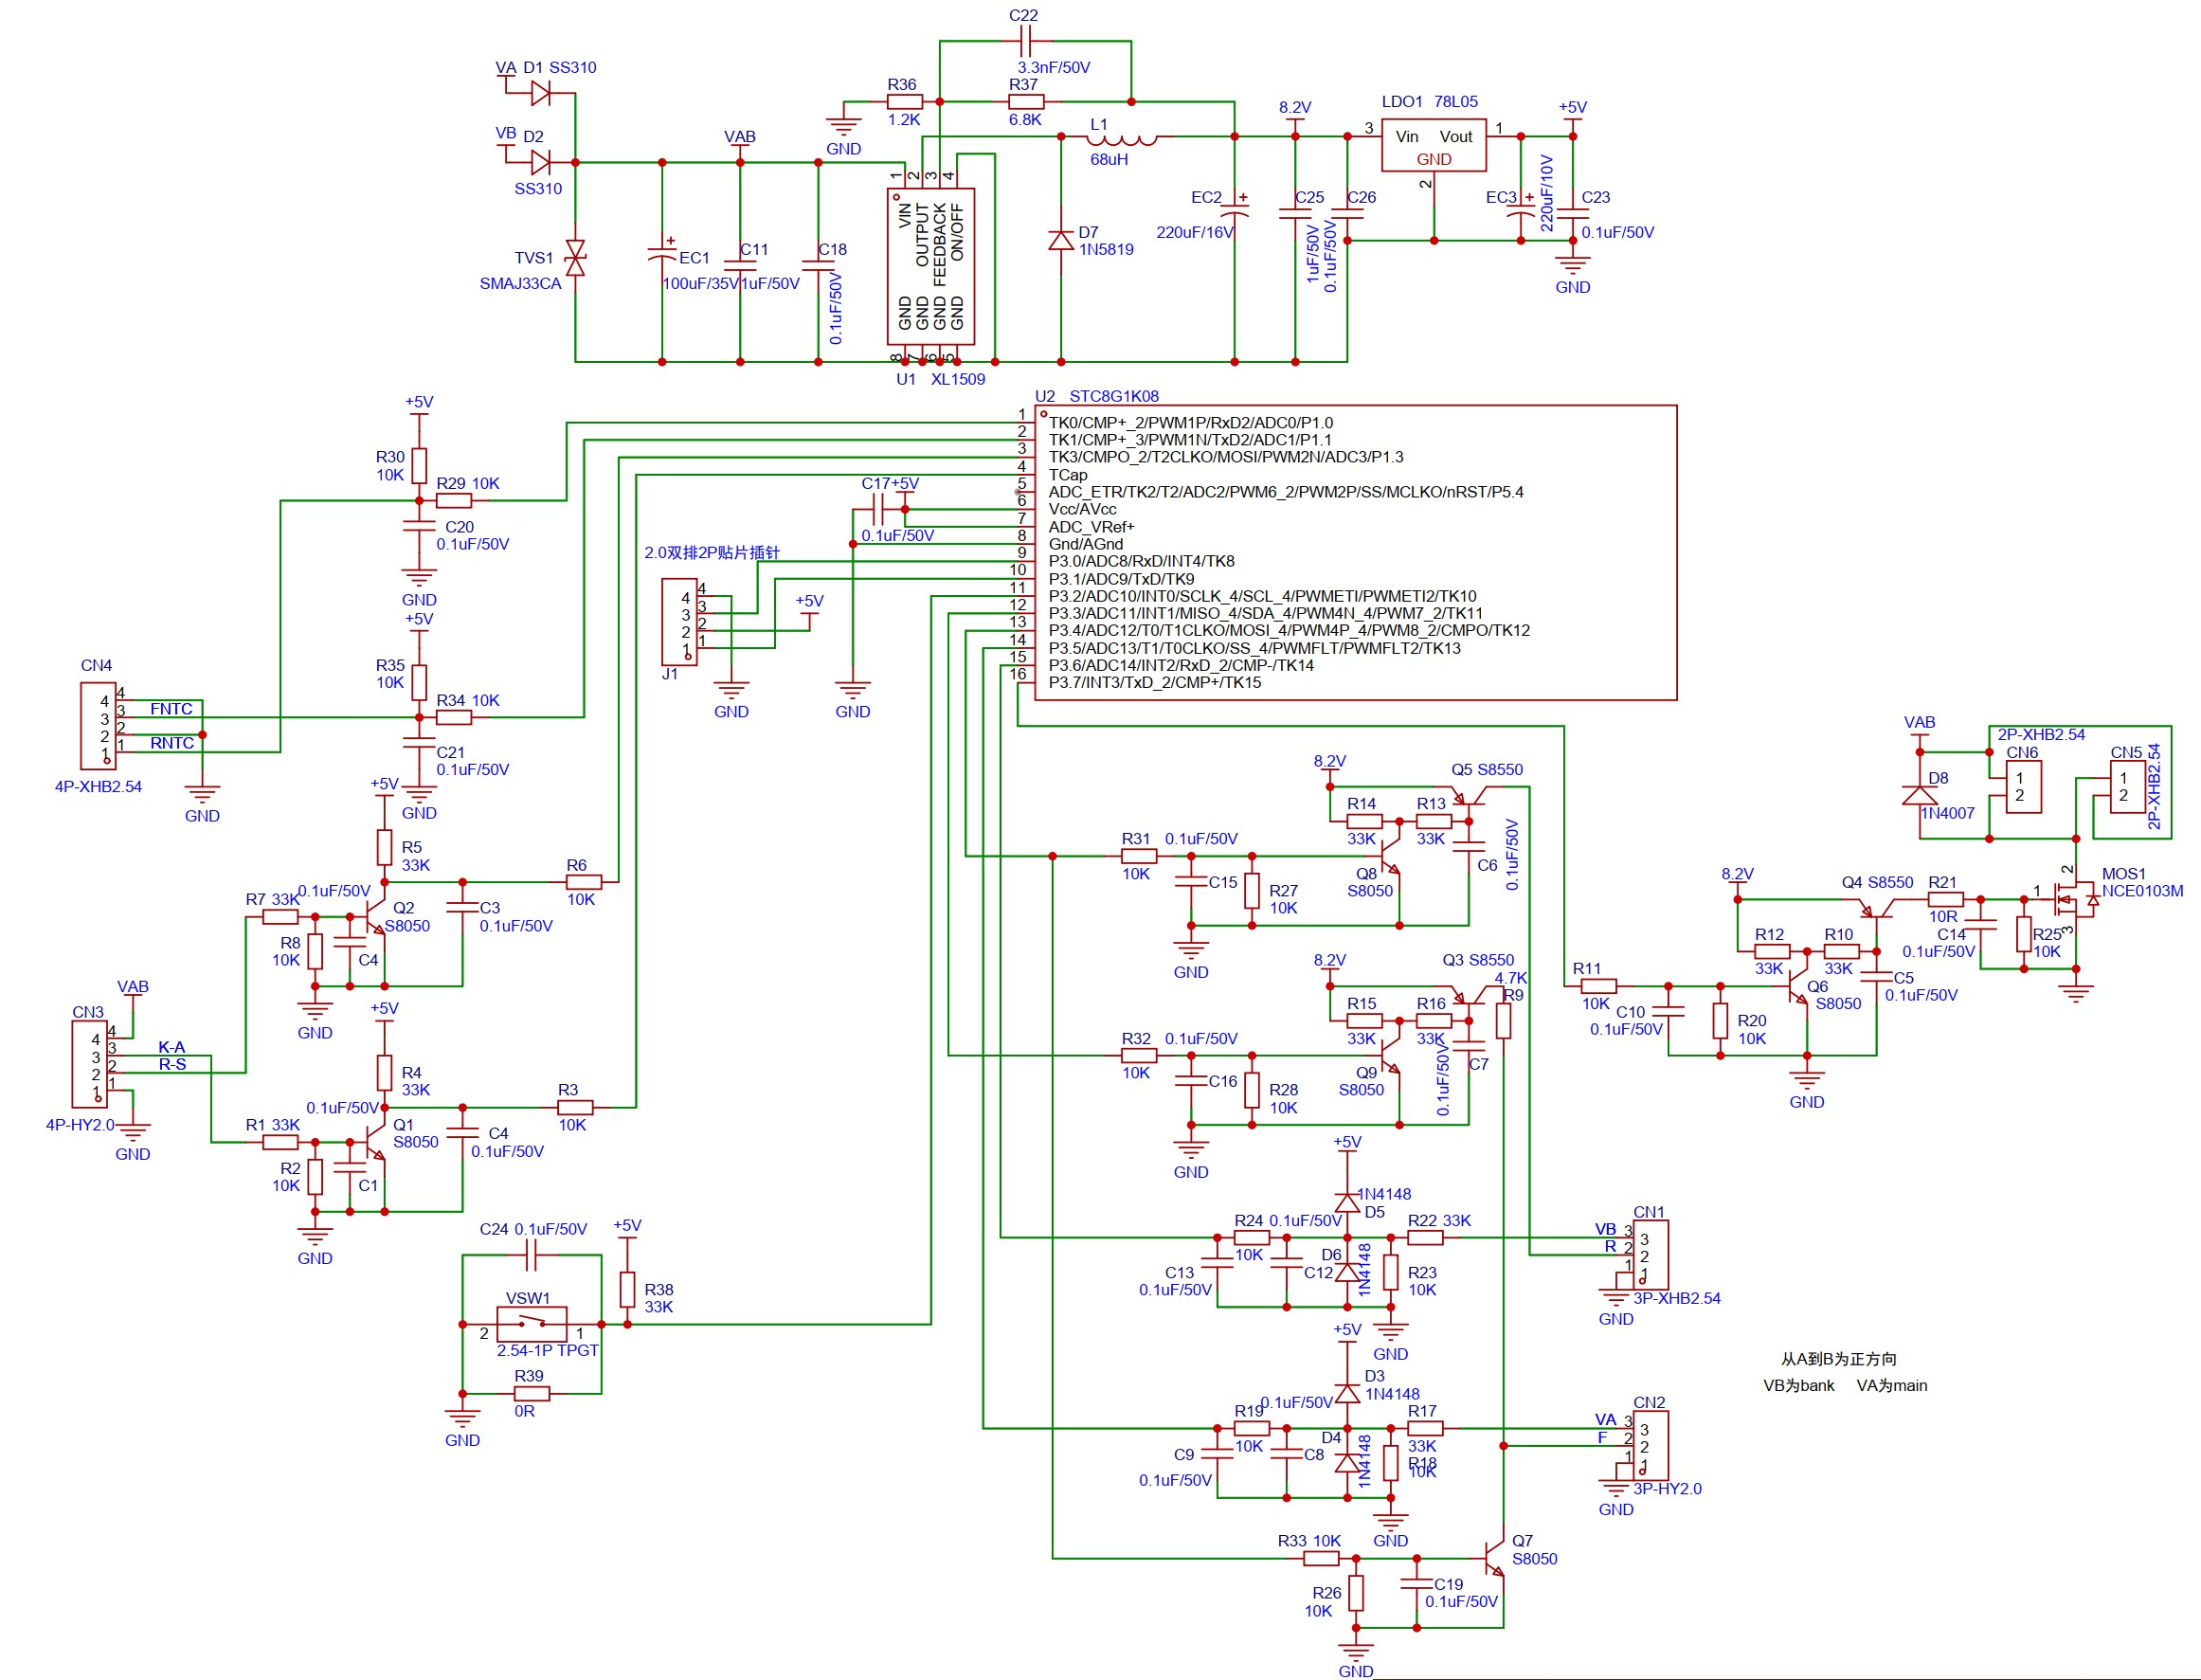
Task: Click the FNTC net label
Action: point(171,709)
